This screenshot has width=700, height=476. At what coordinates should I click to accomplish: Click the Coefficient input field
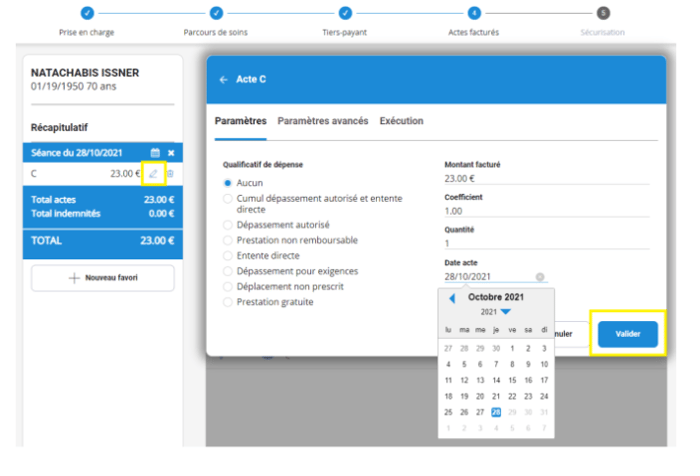coord(546,211)
